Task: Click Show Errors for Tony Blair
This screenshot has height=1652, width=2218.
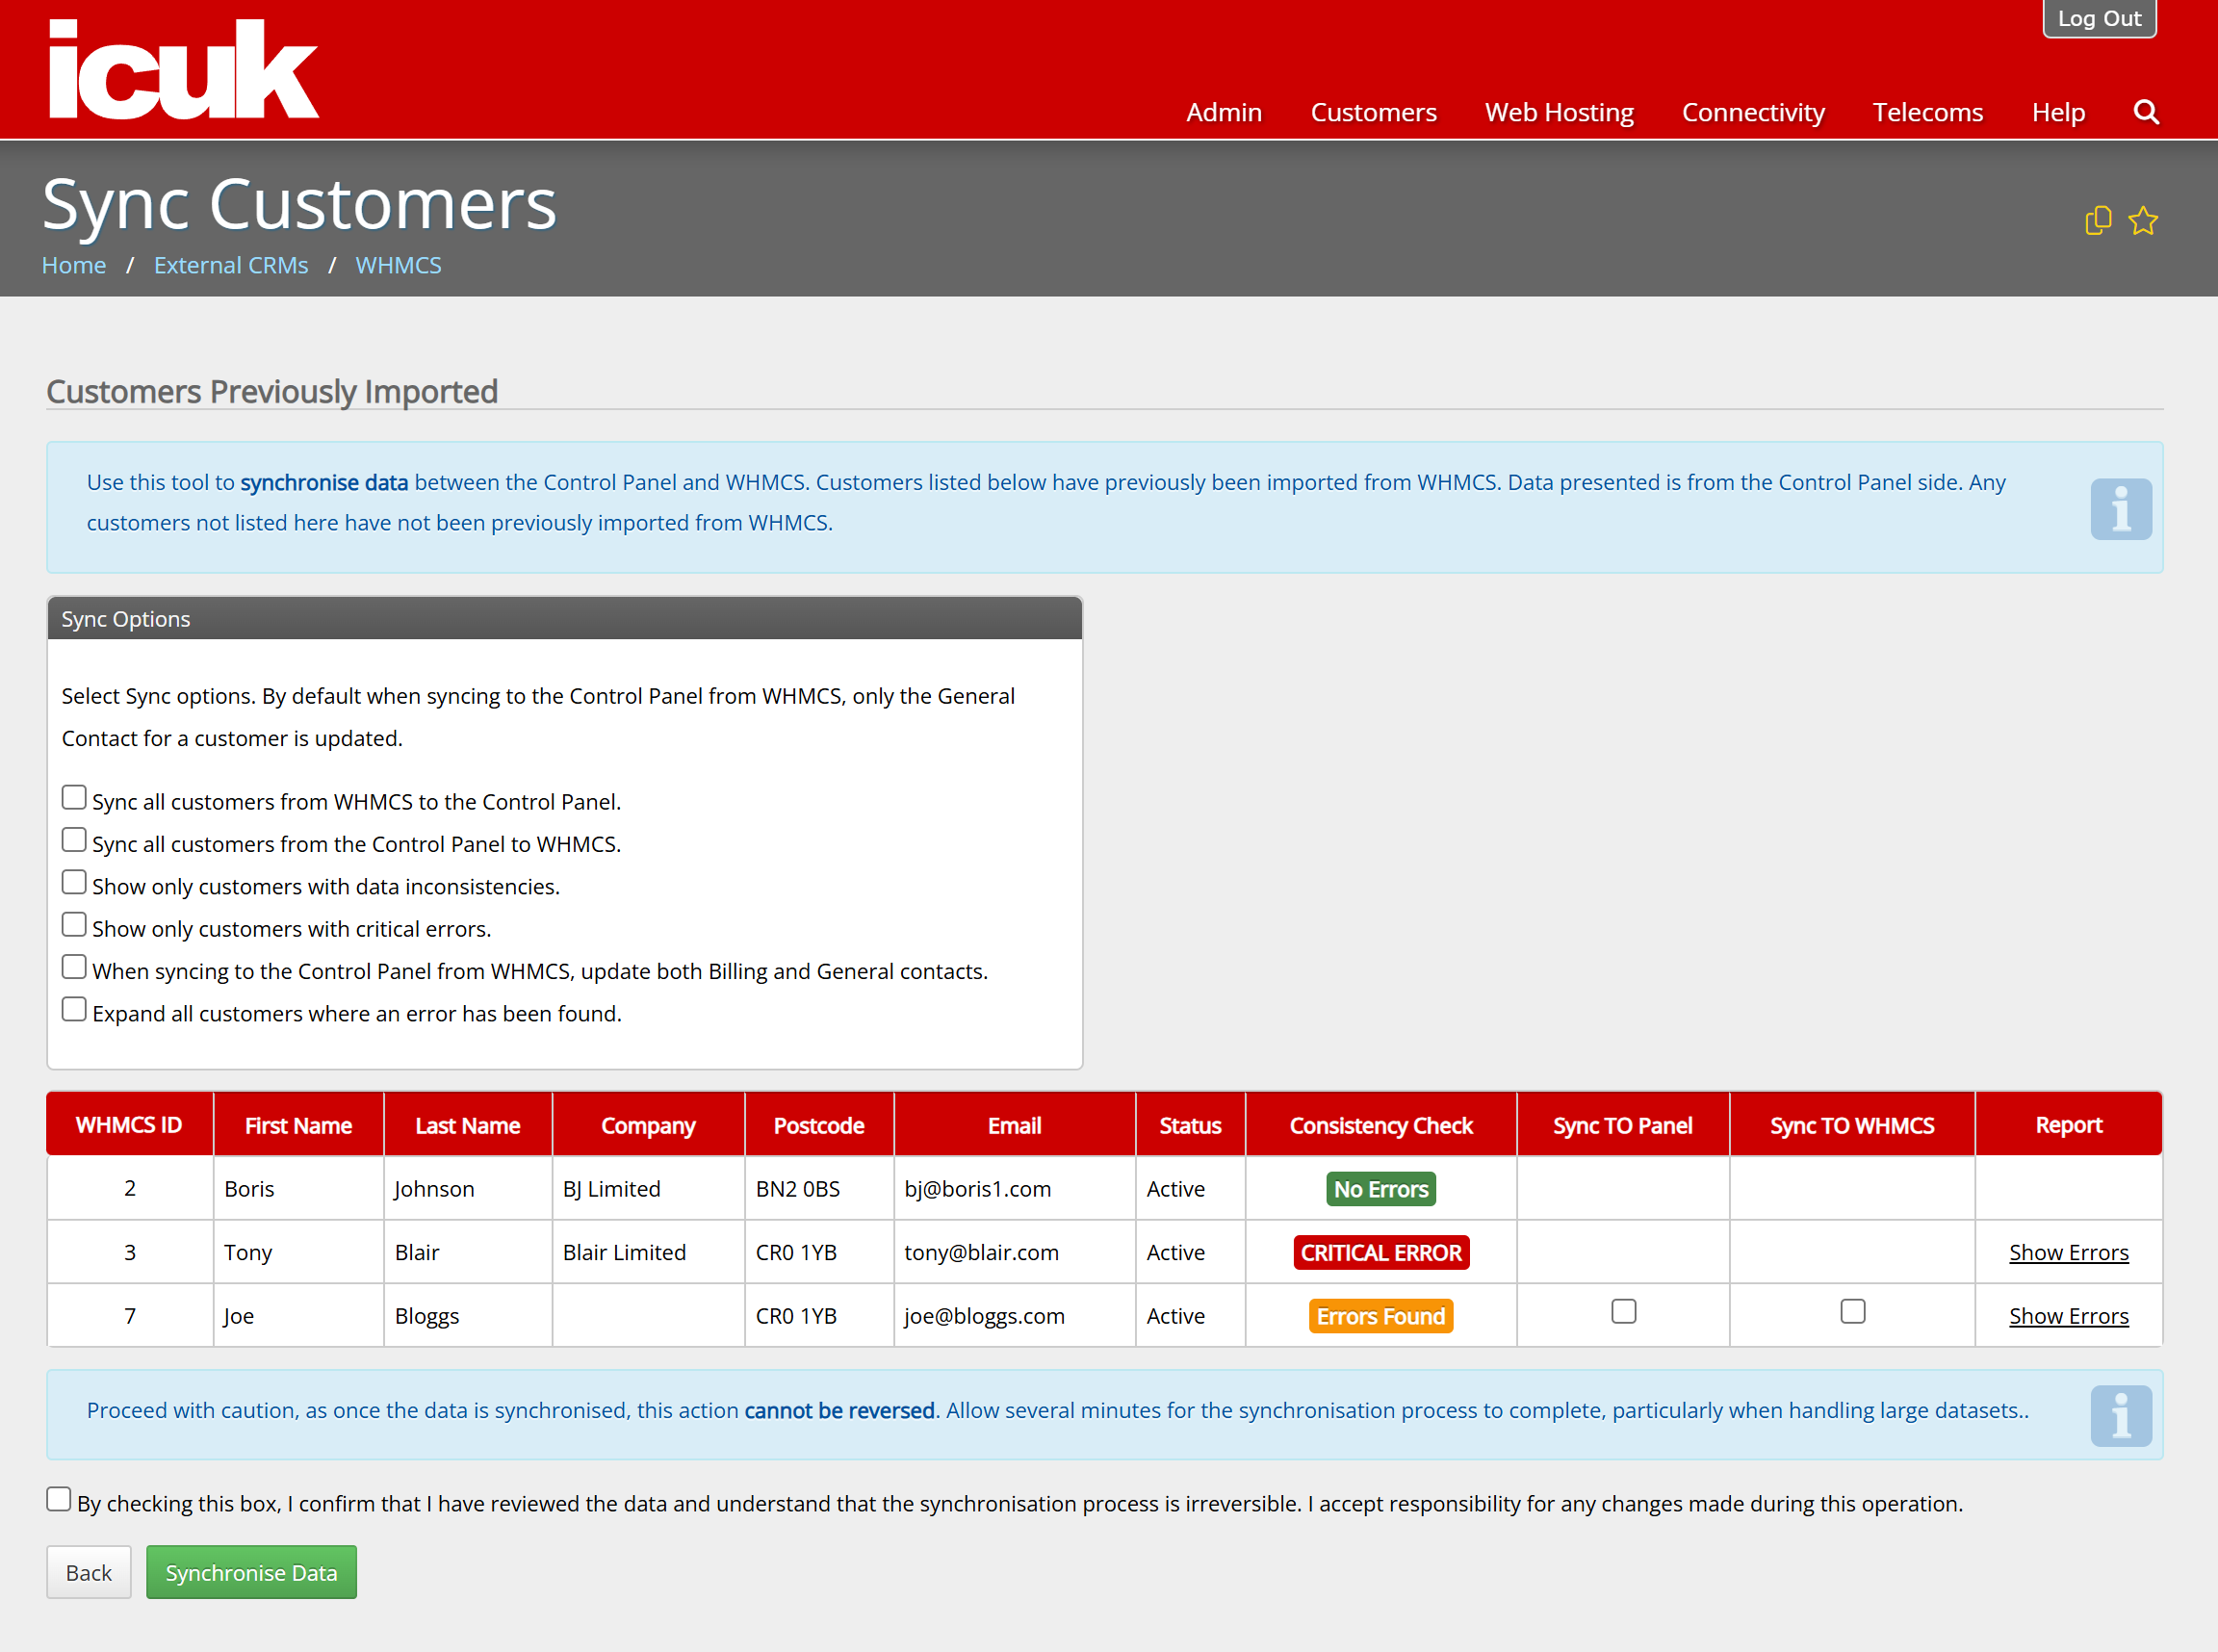Action: tap(2069, 1252)
